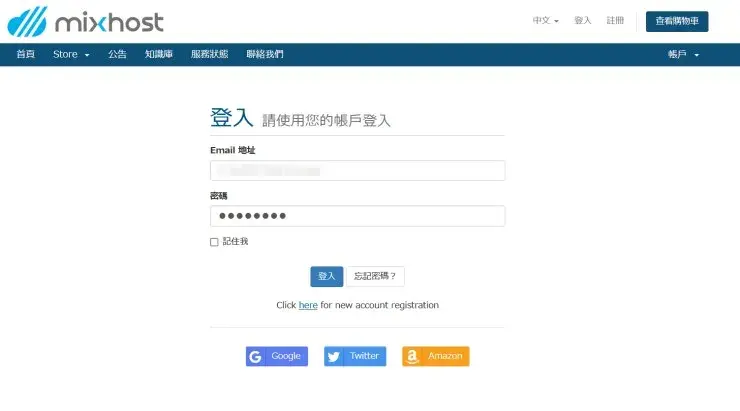740x411 pixels.
Task: Sign in with the Amazon button
Action: (436, 356)
